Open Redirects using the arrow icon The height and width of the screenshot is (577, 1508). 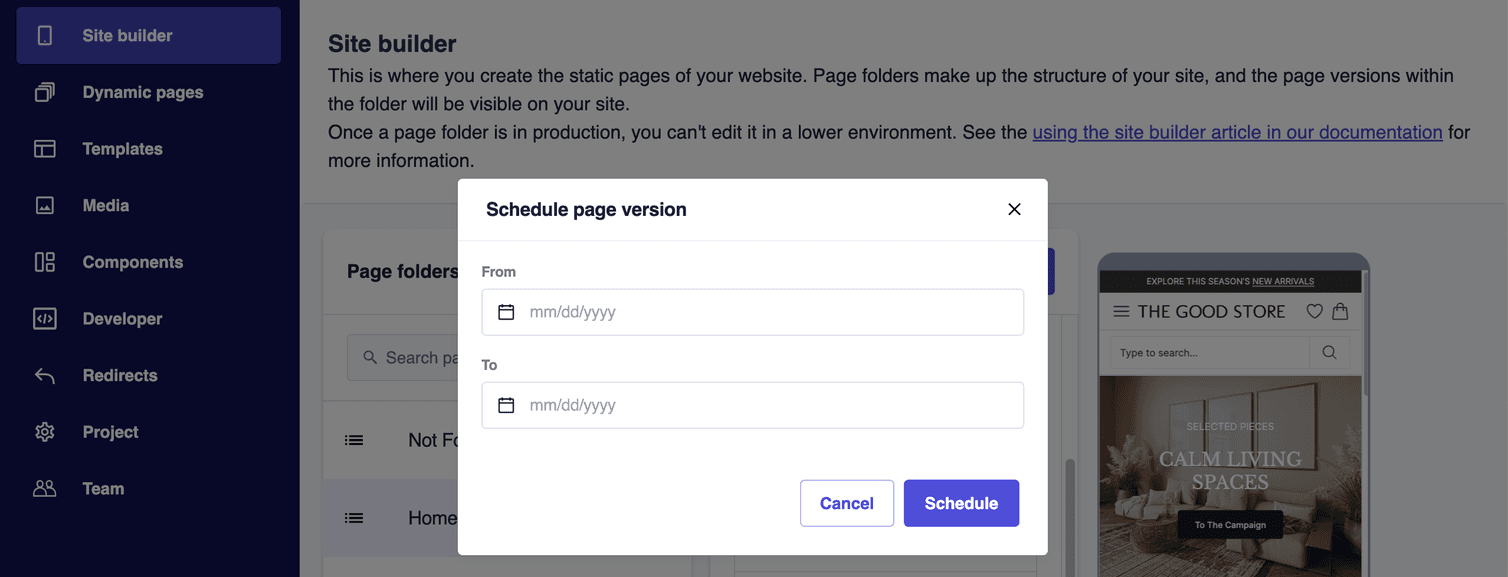45,376
